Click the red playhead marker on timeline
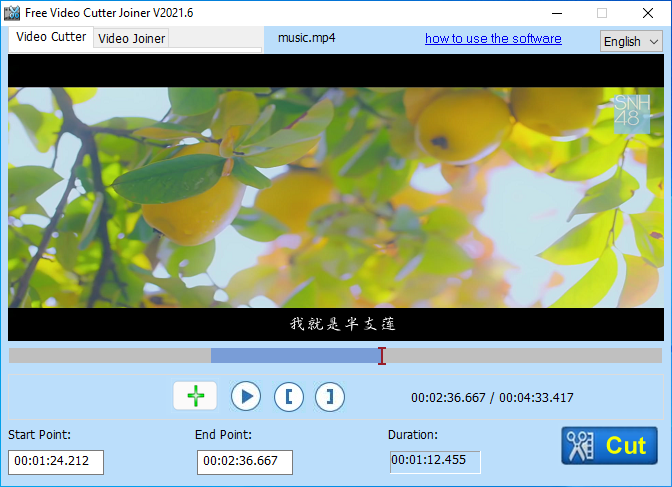 381,356
